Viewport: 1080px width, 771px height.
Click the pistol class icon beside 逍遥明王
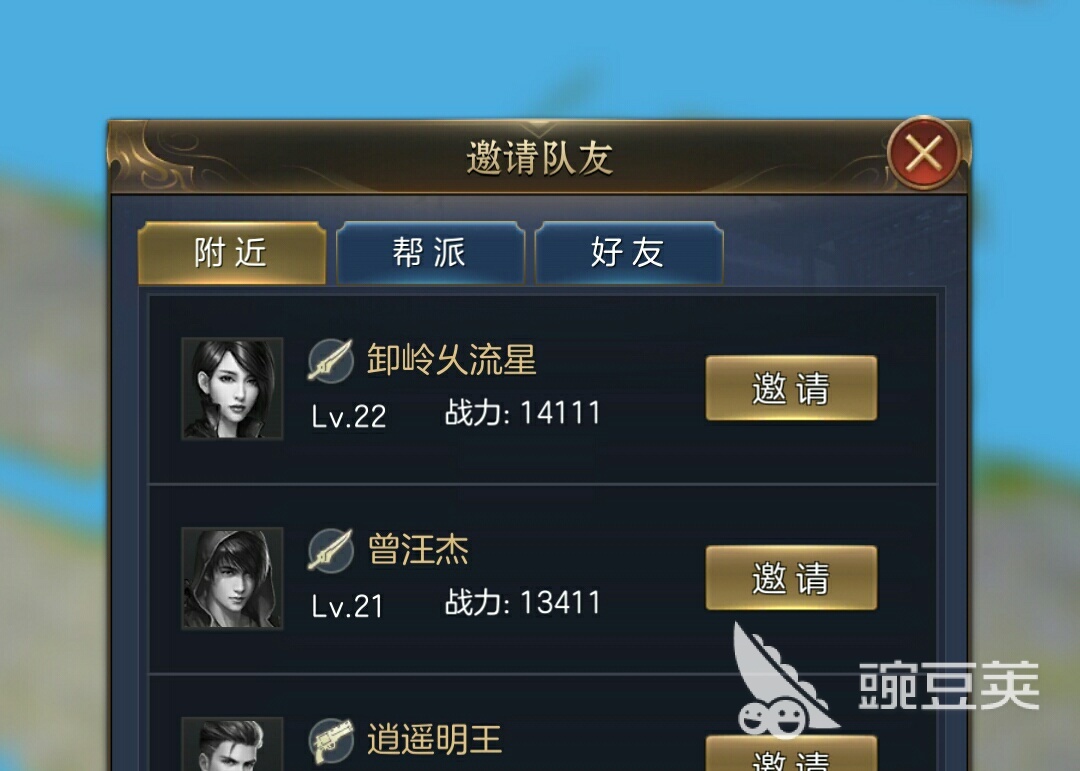[x=331, y=740]
